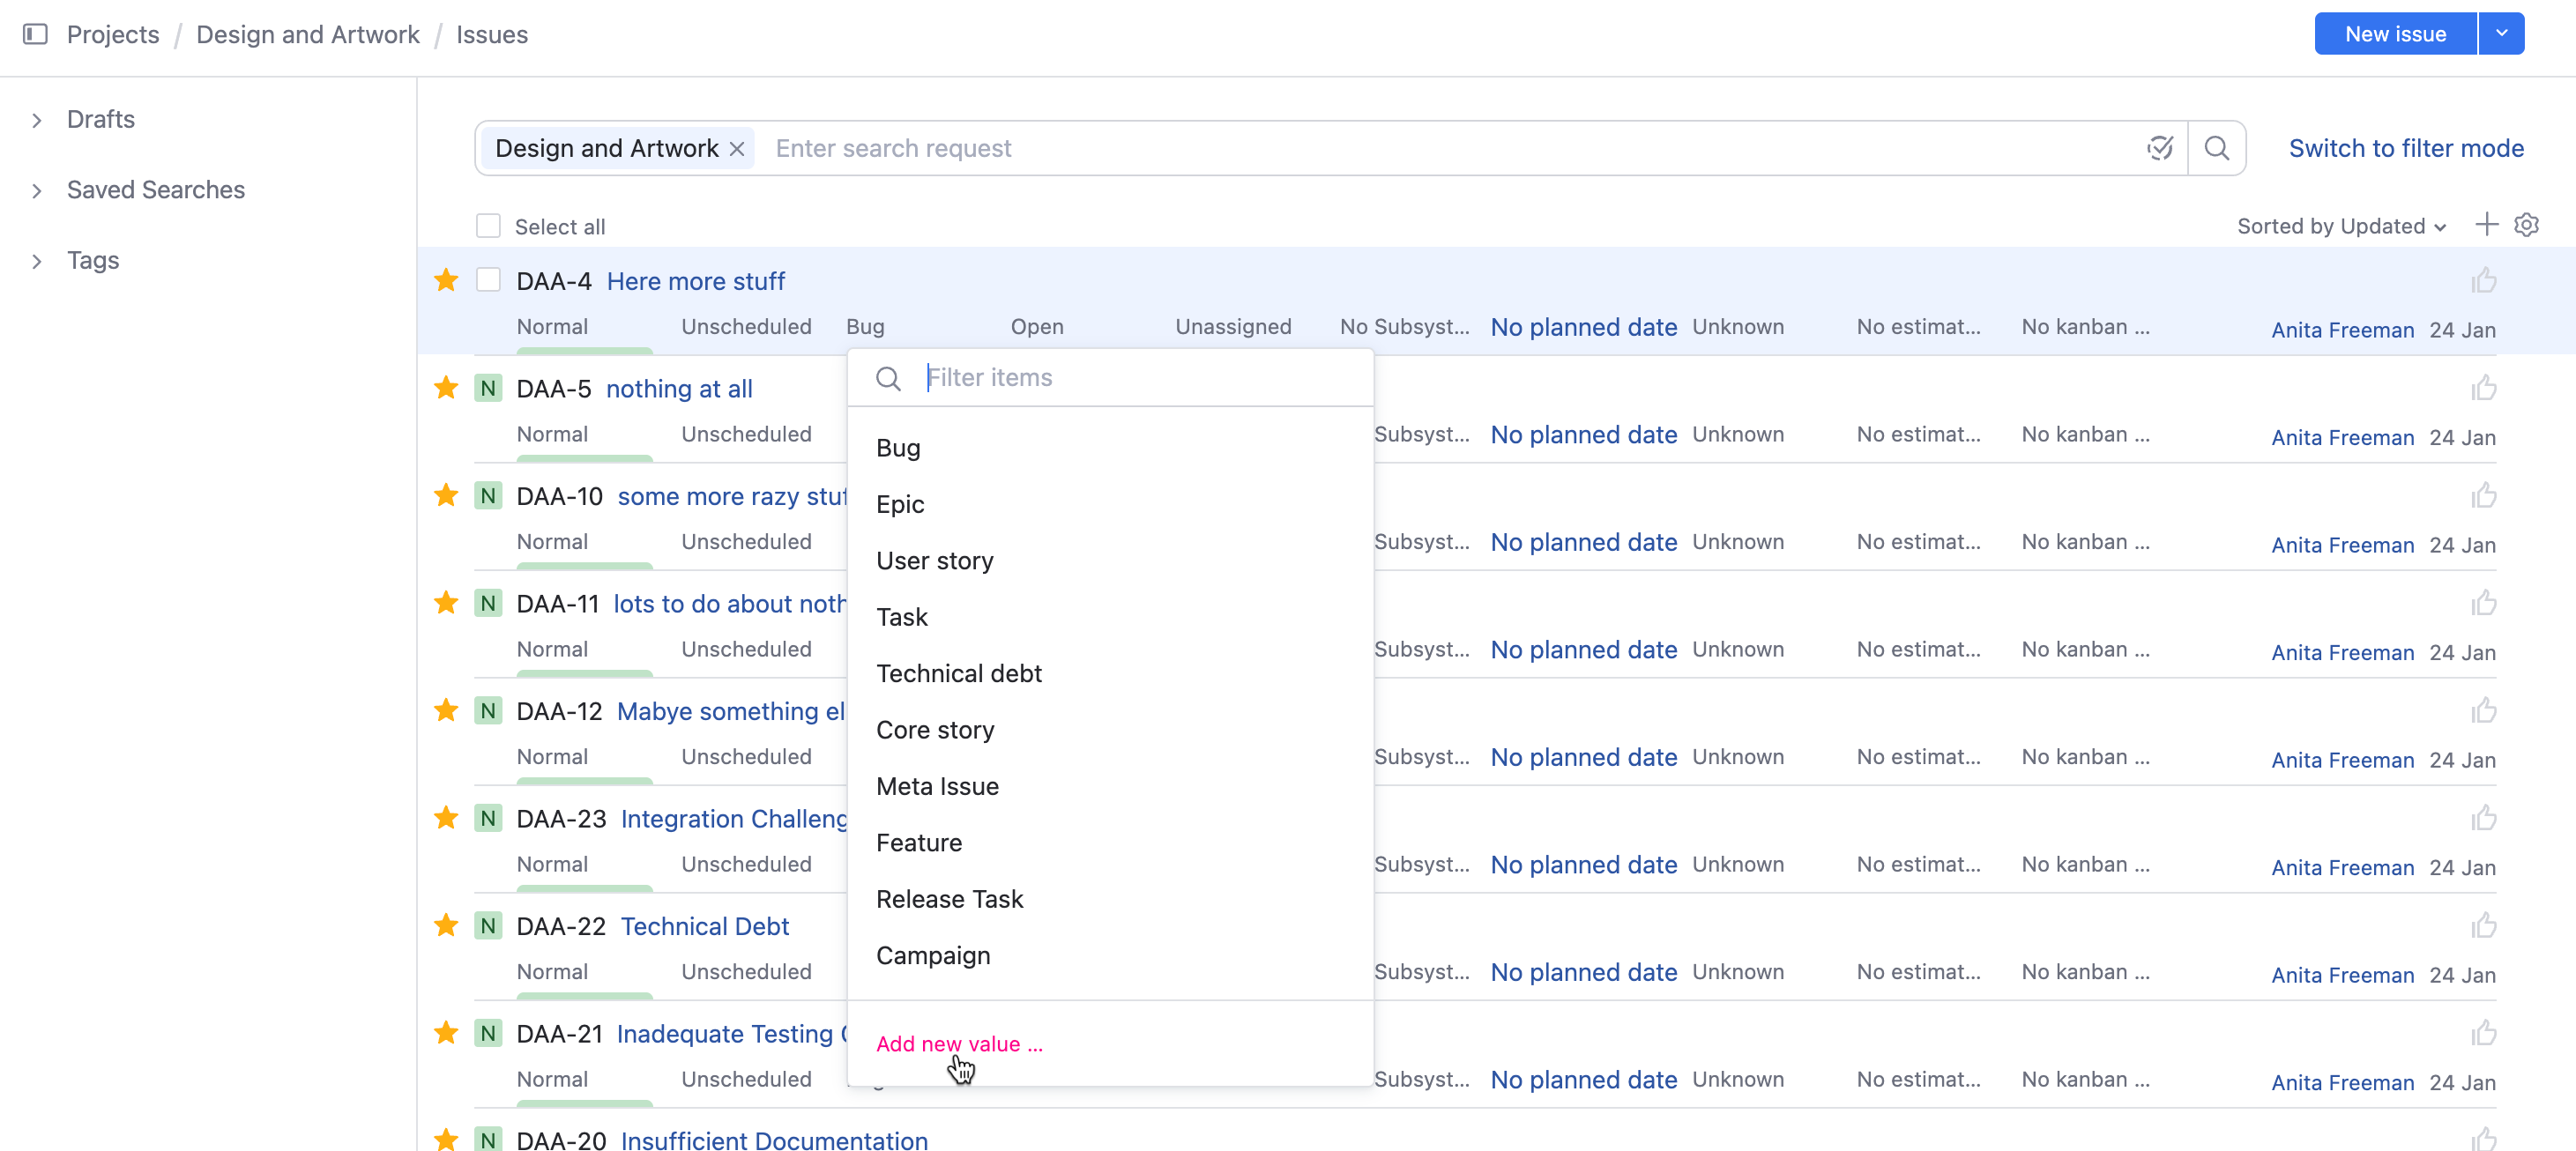Click the sidebar collapse icon
Viewport: 2576px width, 1151px height.
click(x=35, y=34)
